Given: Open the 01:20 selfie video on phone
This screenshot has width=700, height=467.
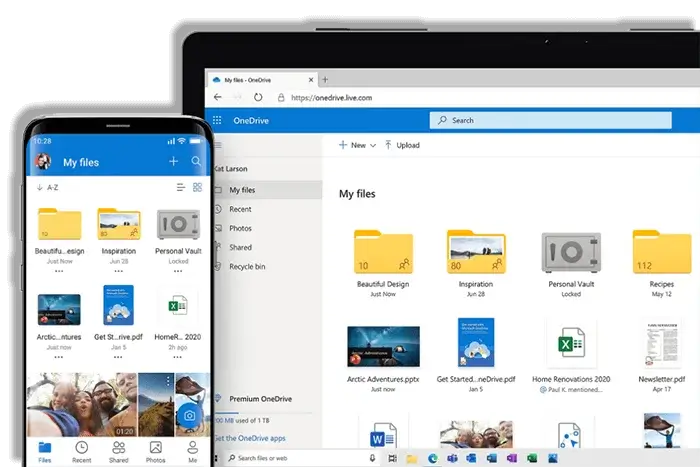Looking at the screenshot, I should pos(82,404).
